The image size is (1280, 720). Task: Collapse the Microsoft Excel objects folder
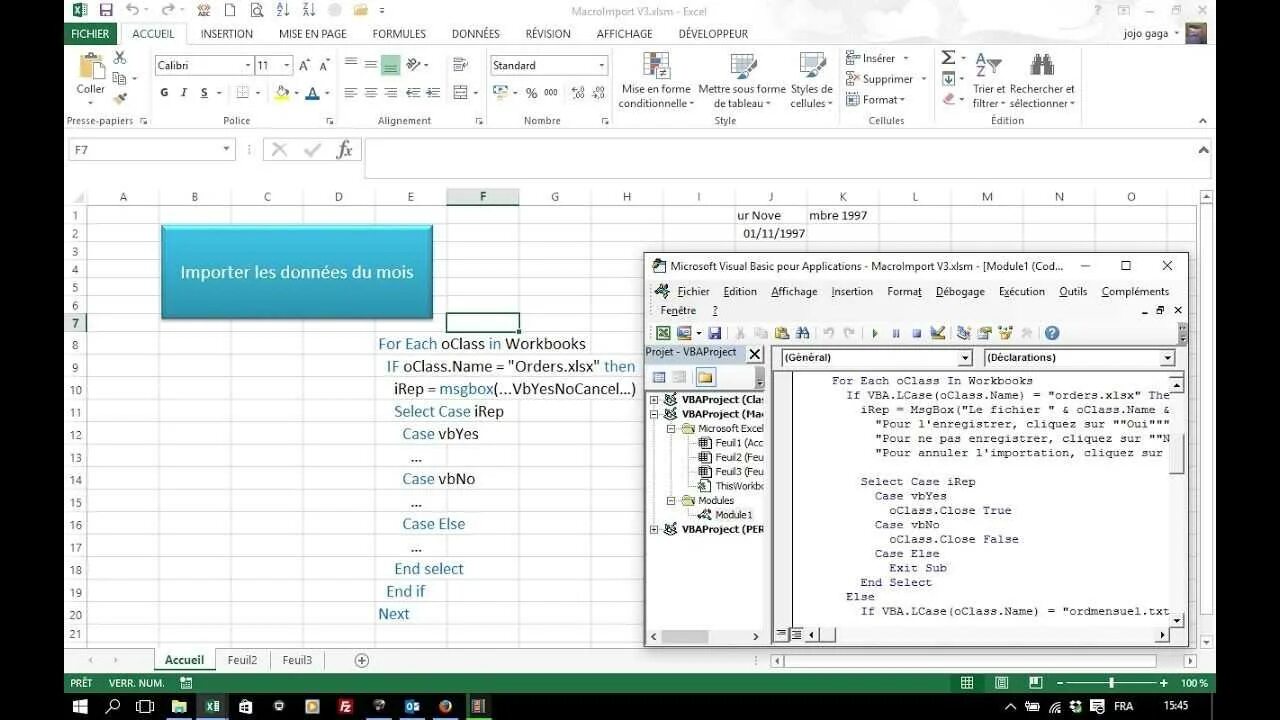click(672, 428)
